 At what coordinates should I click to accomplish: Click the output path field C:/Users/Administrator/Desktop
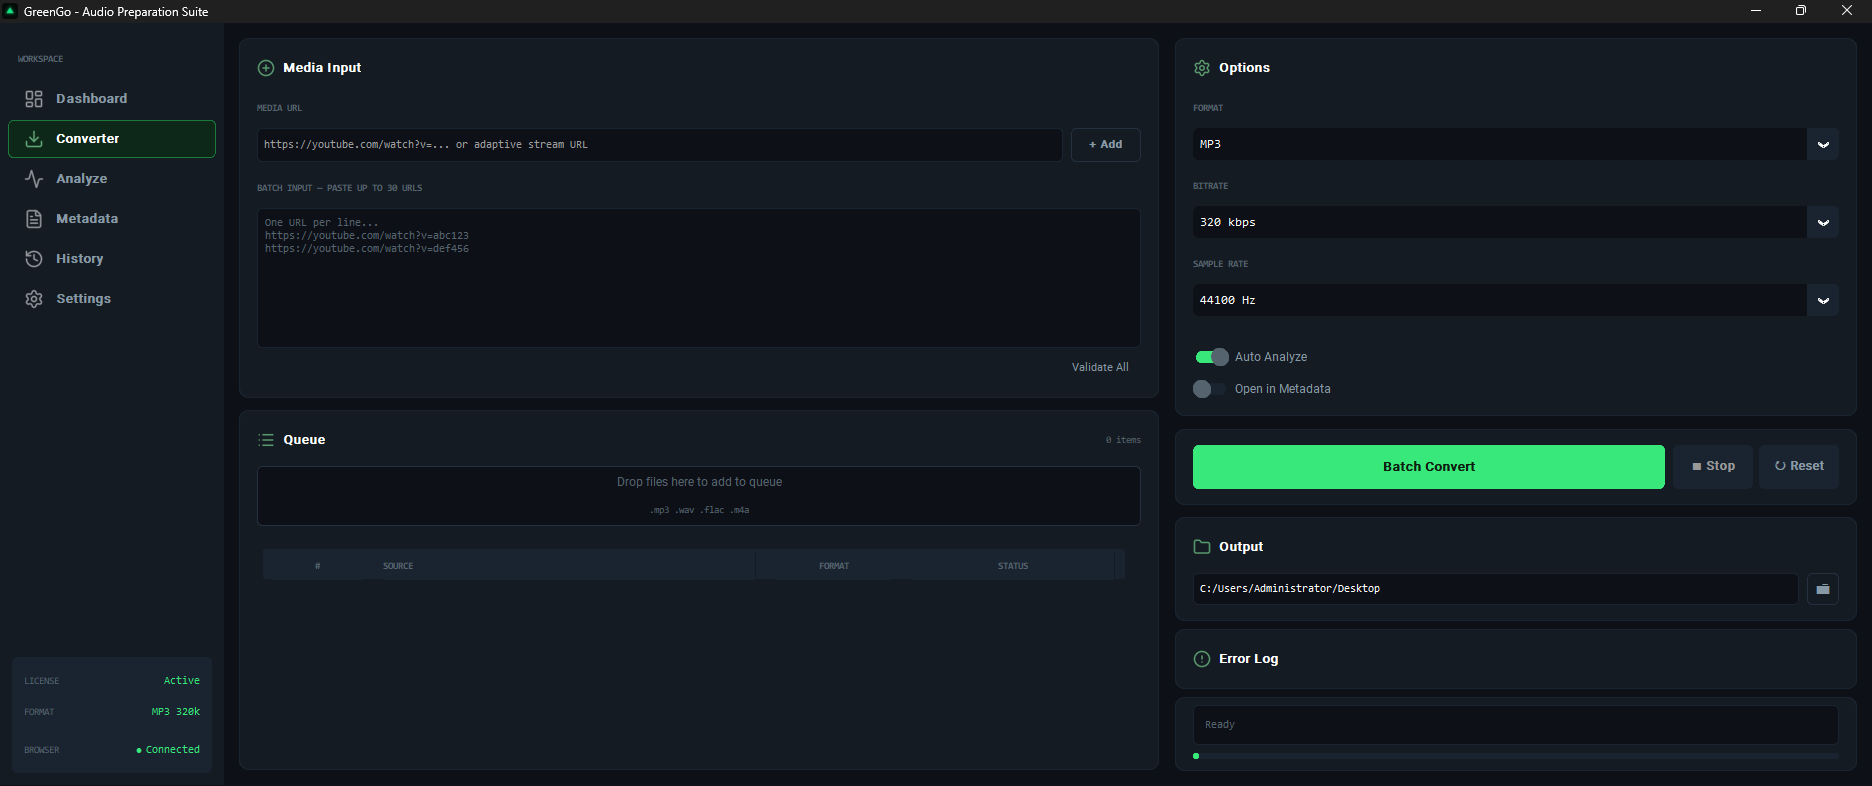click(1495, 589)
